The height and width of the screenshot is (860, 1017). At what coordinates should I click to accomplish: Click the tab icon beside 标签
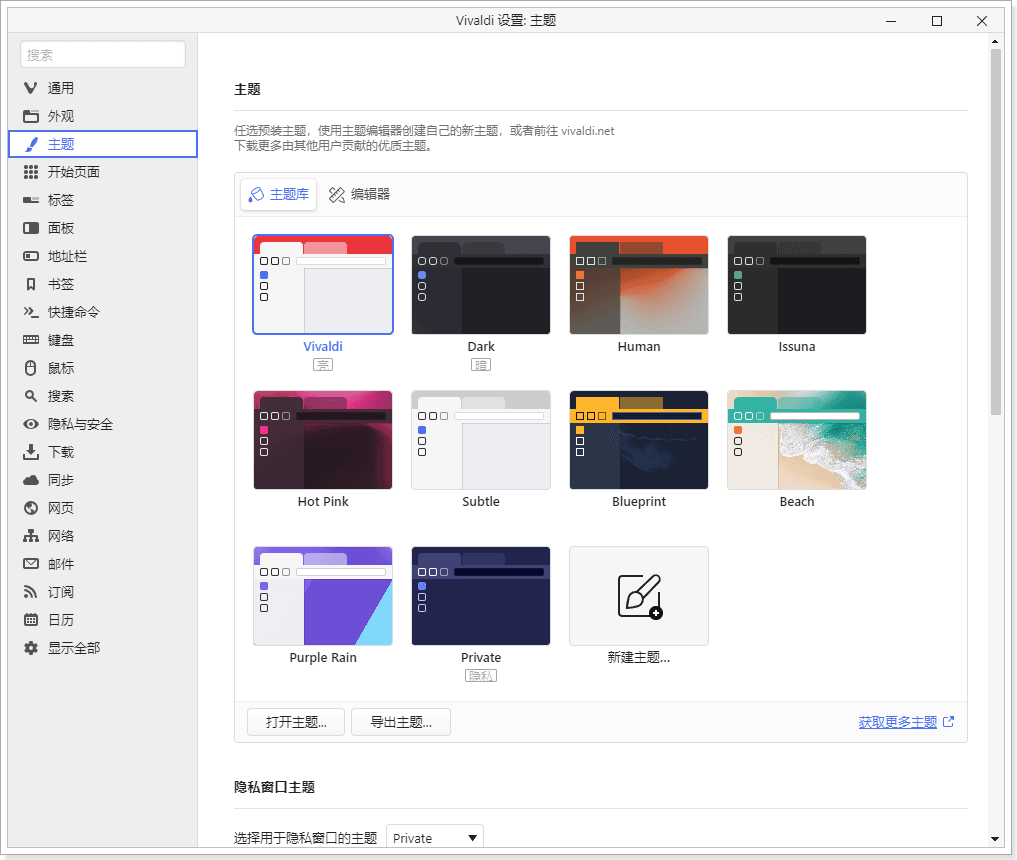click(x=30, y=200)
